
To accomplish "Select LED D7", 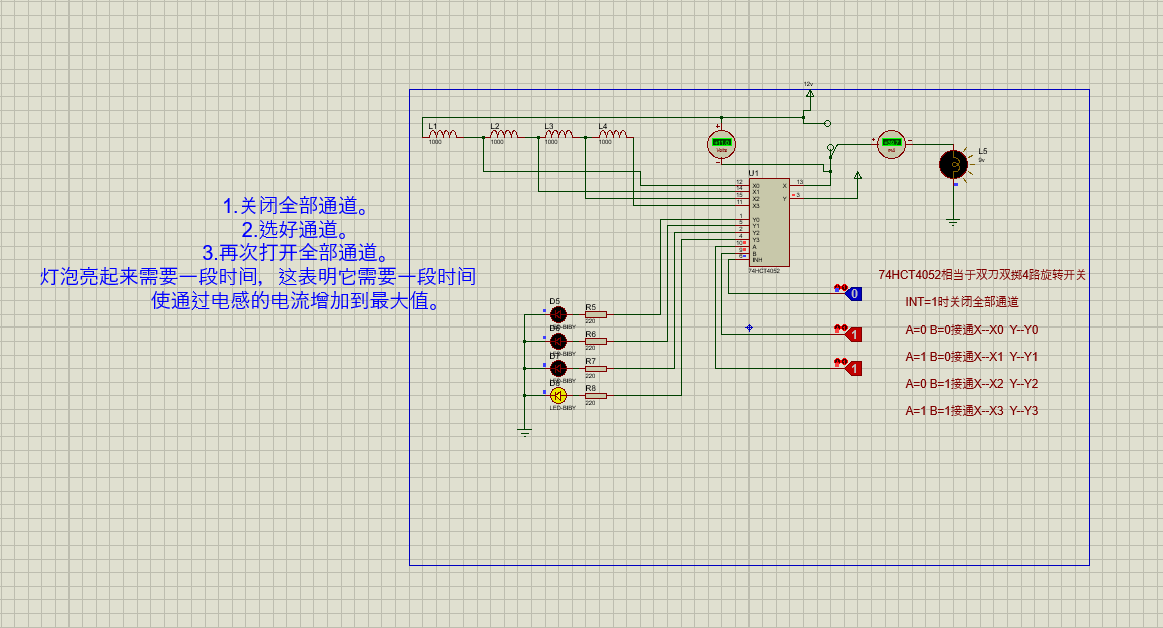I will tap(559, 368).
